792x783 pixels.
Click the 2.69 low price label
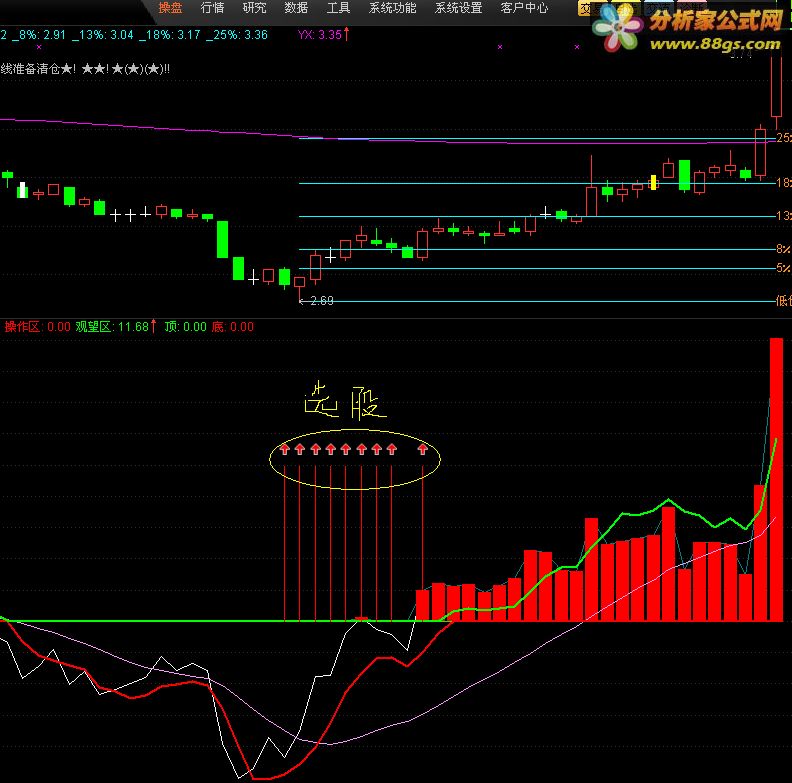pos(321,301)
